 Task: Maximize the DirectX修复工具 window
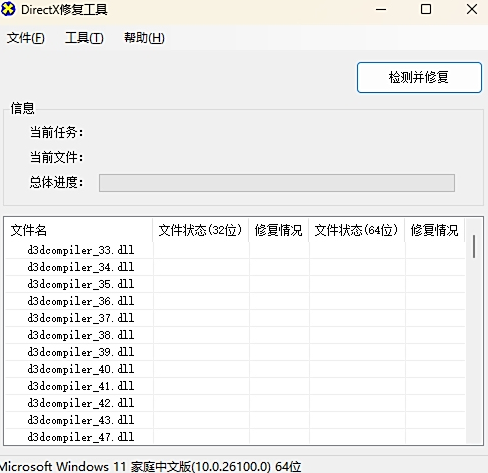point(426,9)
